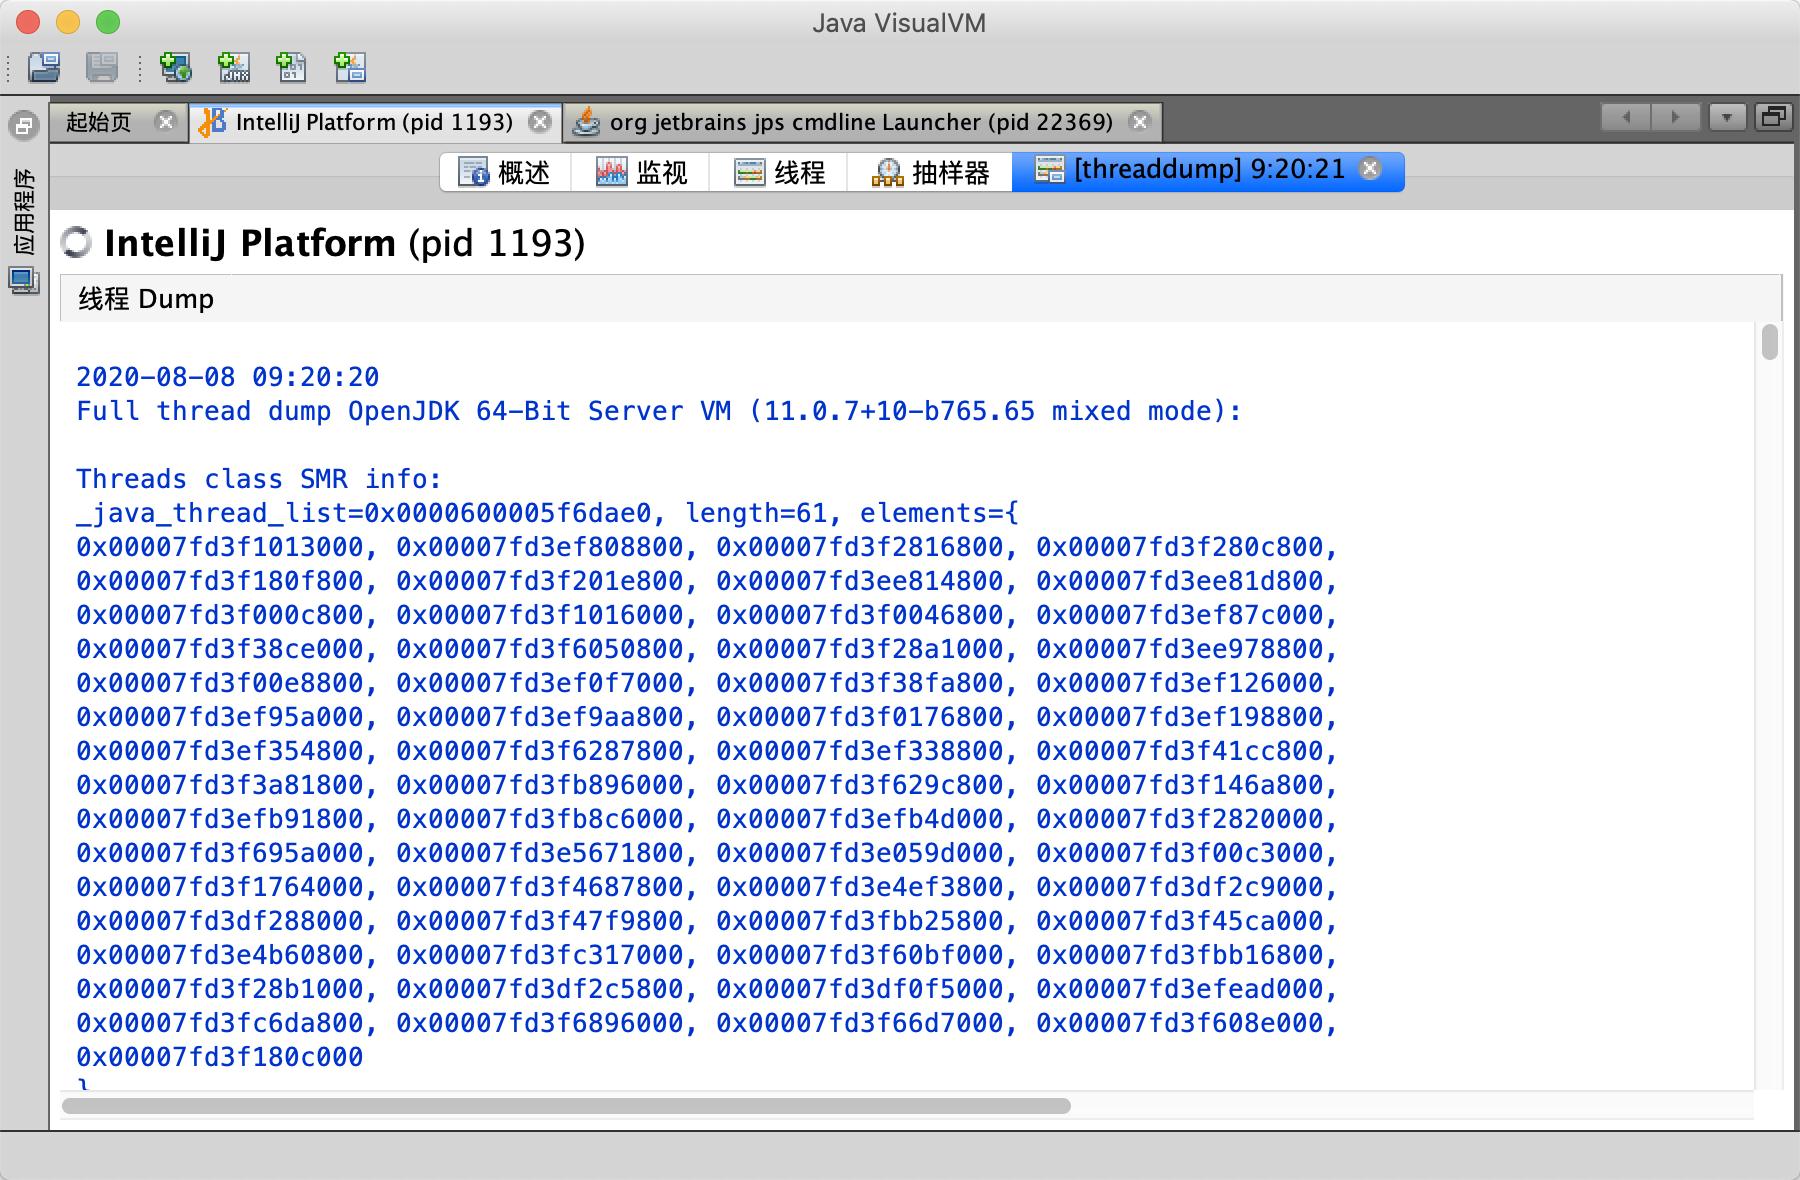Click the maximize/restore window group icon
The width and height of the screenshot is (1800, 1180).
[x=1773, y=117]
